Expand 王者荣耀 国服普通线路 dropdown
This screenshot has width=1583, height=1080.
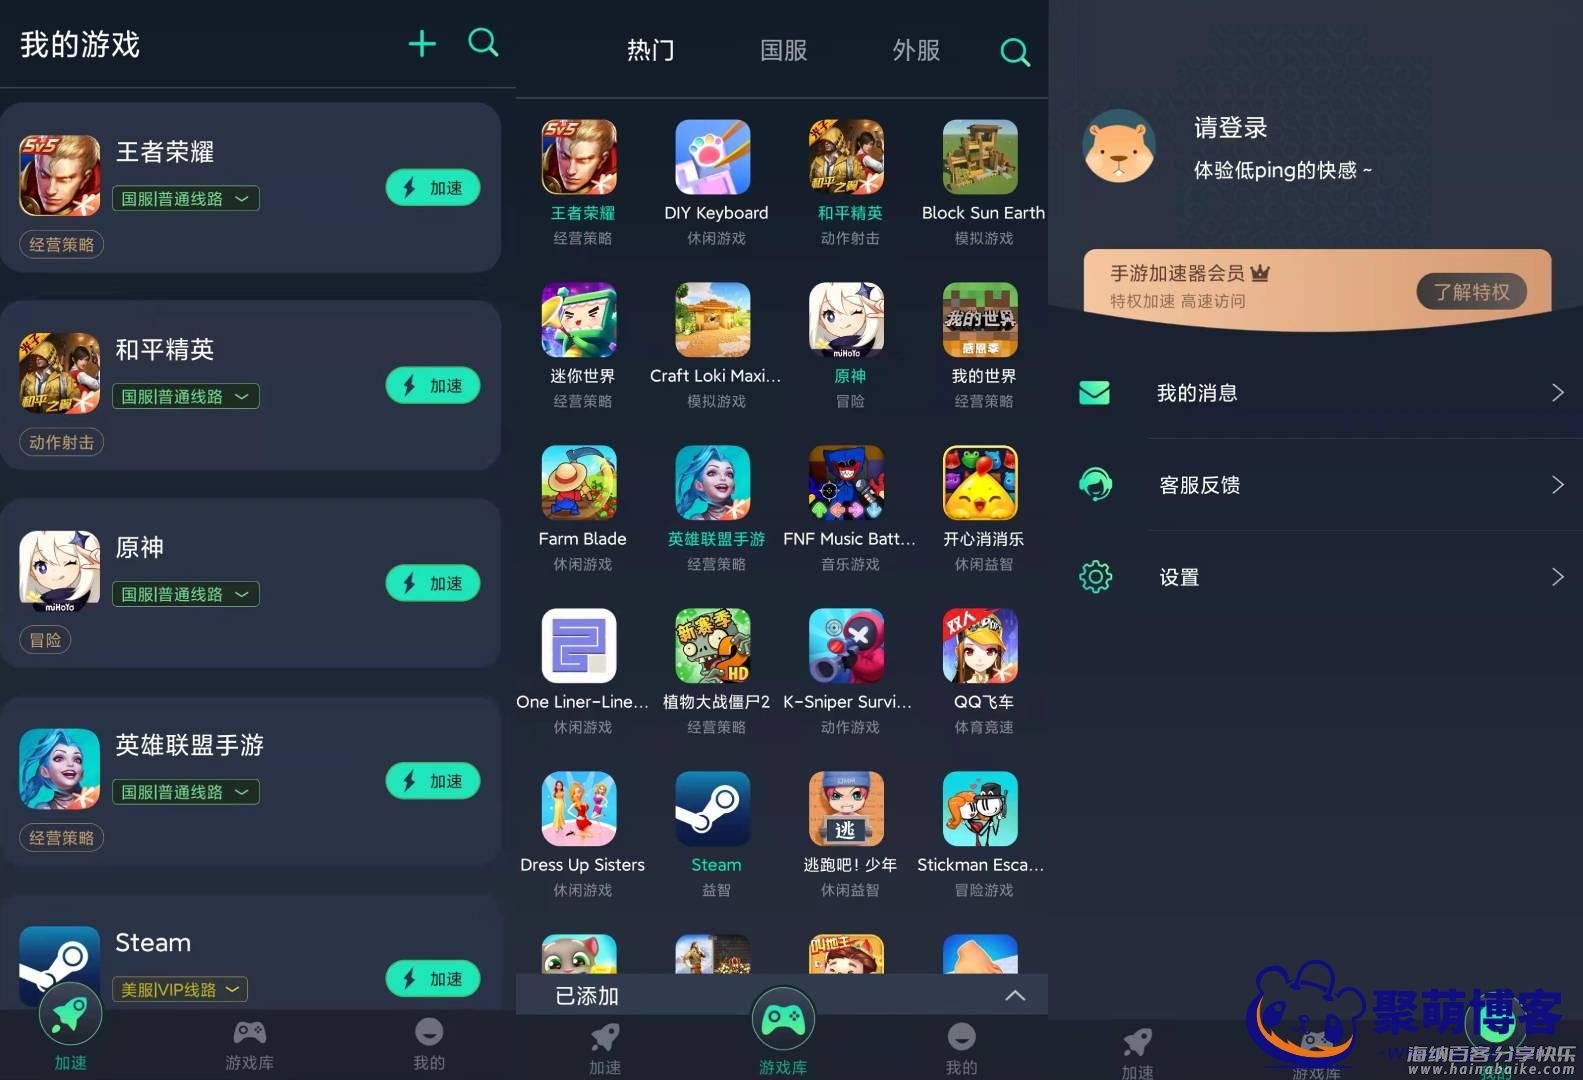click(x=186, y=199)
